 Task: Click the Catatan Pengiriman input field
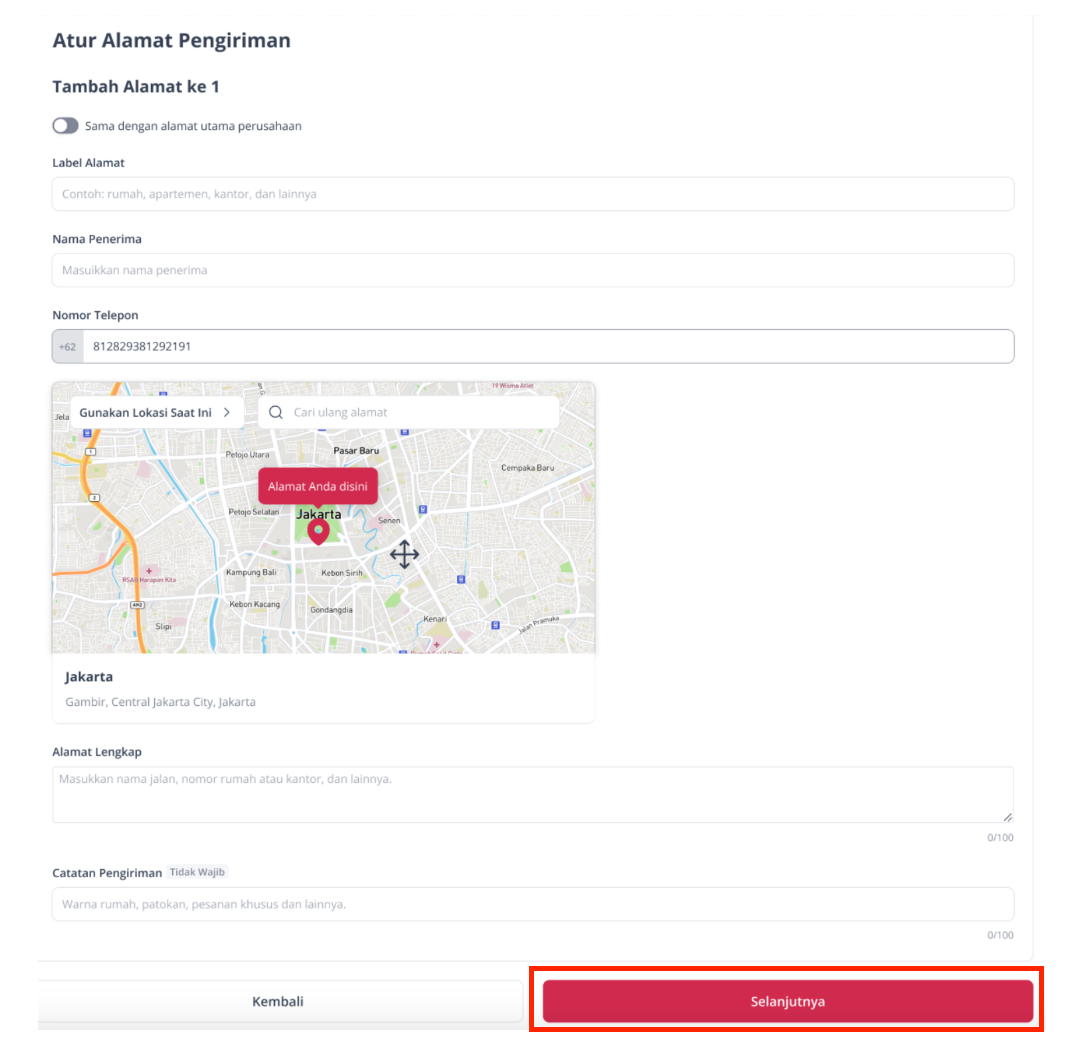(x=533, y=904)
